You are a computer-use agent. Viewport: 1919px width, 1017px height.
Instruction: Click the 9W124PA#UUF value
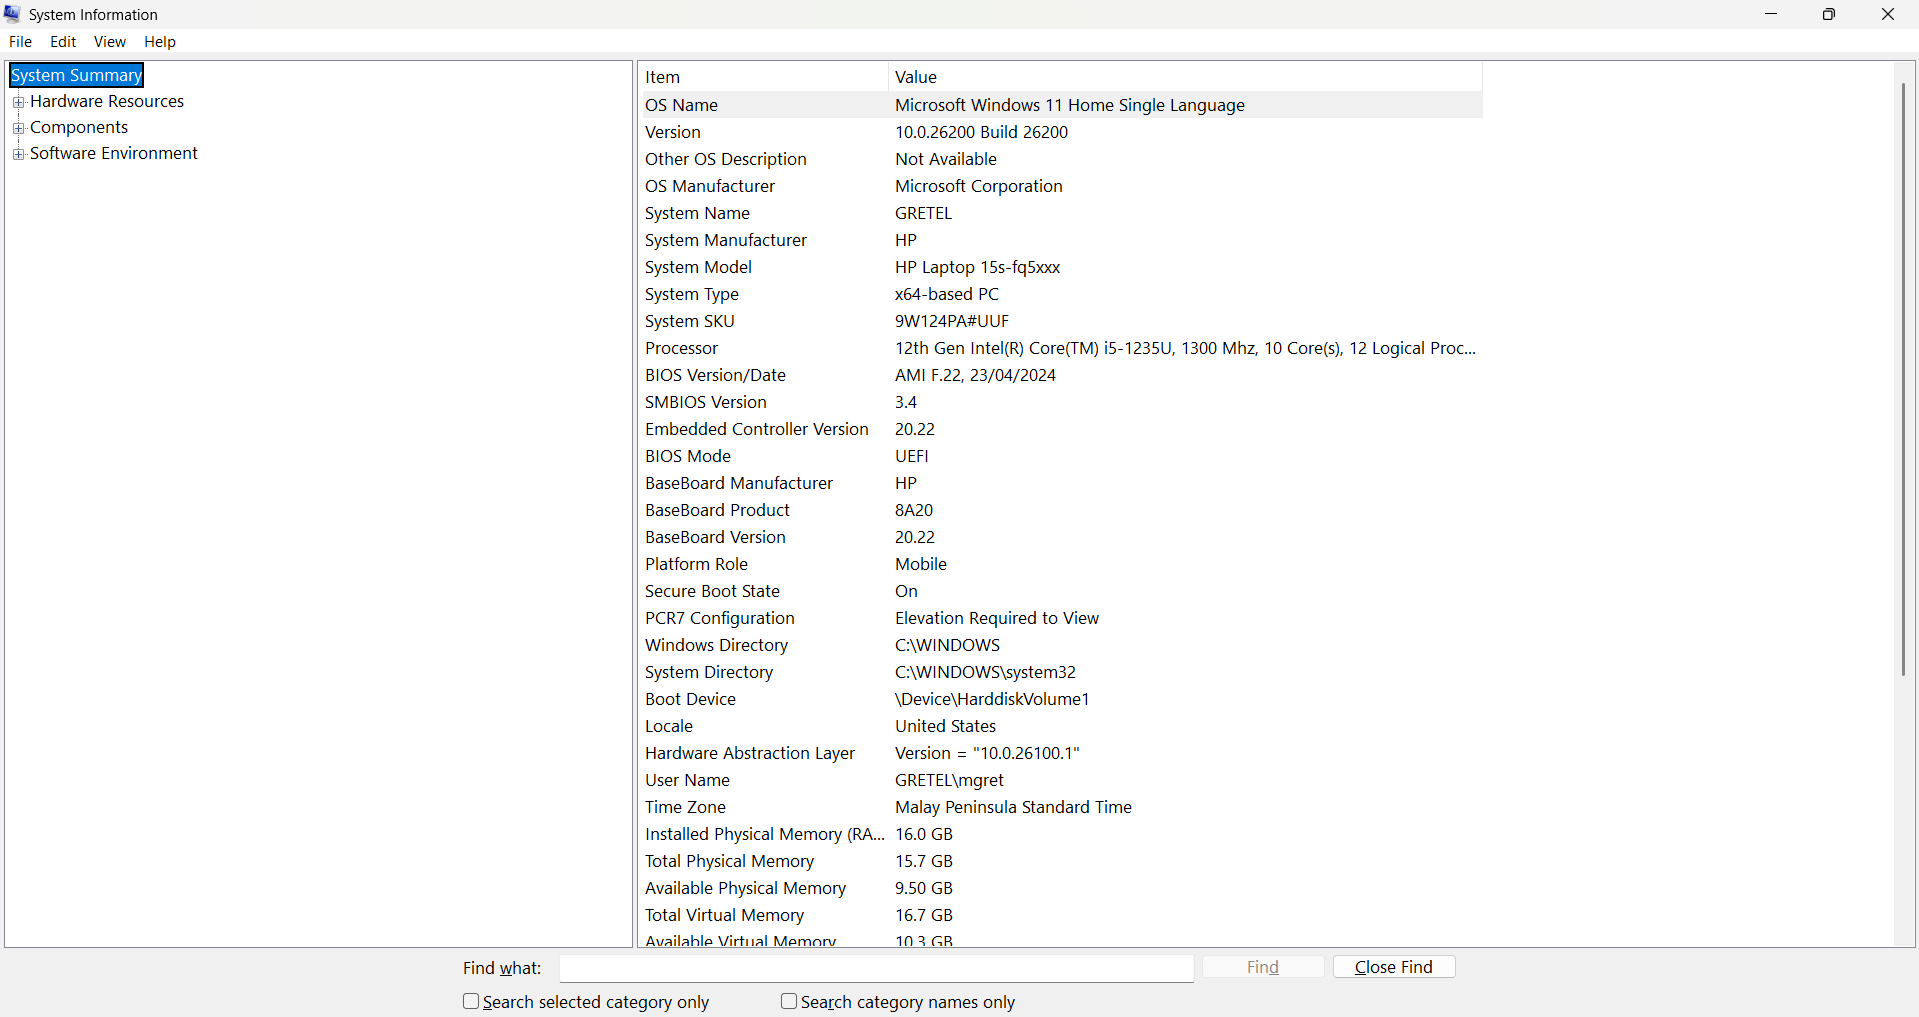[x=952, y=321]
